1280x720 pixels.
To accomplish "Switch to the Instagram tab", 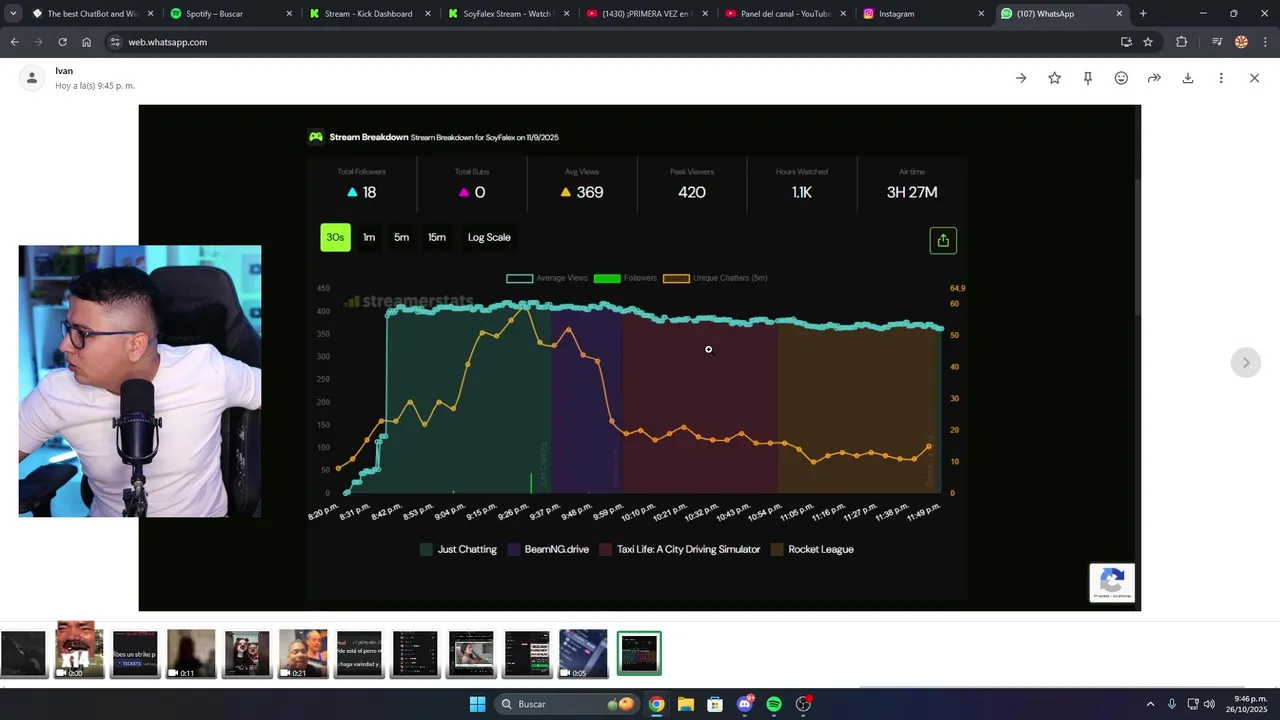I will tap(923, 14).
